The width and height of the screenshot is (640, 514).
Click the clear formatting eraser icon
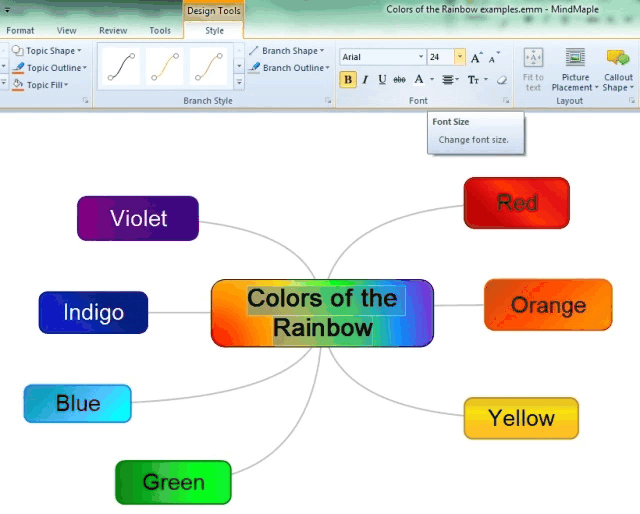coord(501,79)
